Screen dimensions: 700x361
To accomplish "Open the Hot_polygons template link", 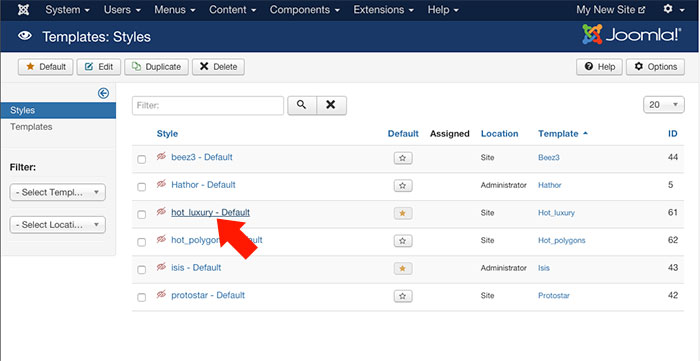I will pos(562,241).
